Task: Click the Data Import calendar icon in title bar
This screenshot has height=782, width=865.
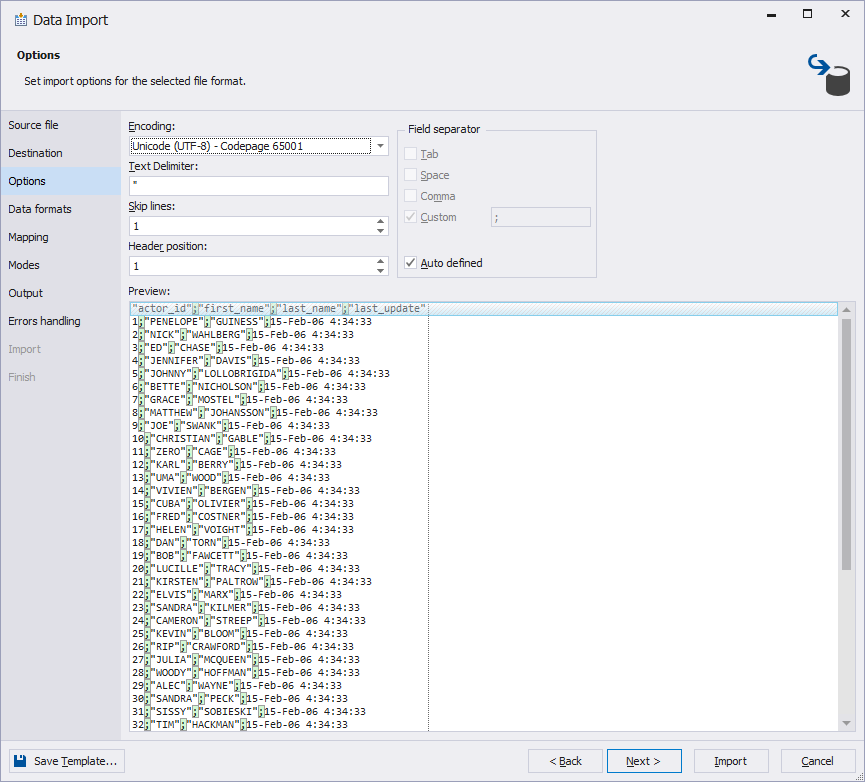Action: tap(20, 20)
